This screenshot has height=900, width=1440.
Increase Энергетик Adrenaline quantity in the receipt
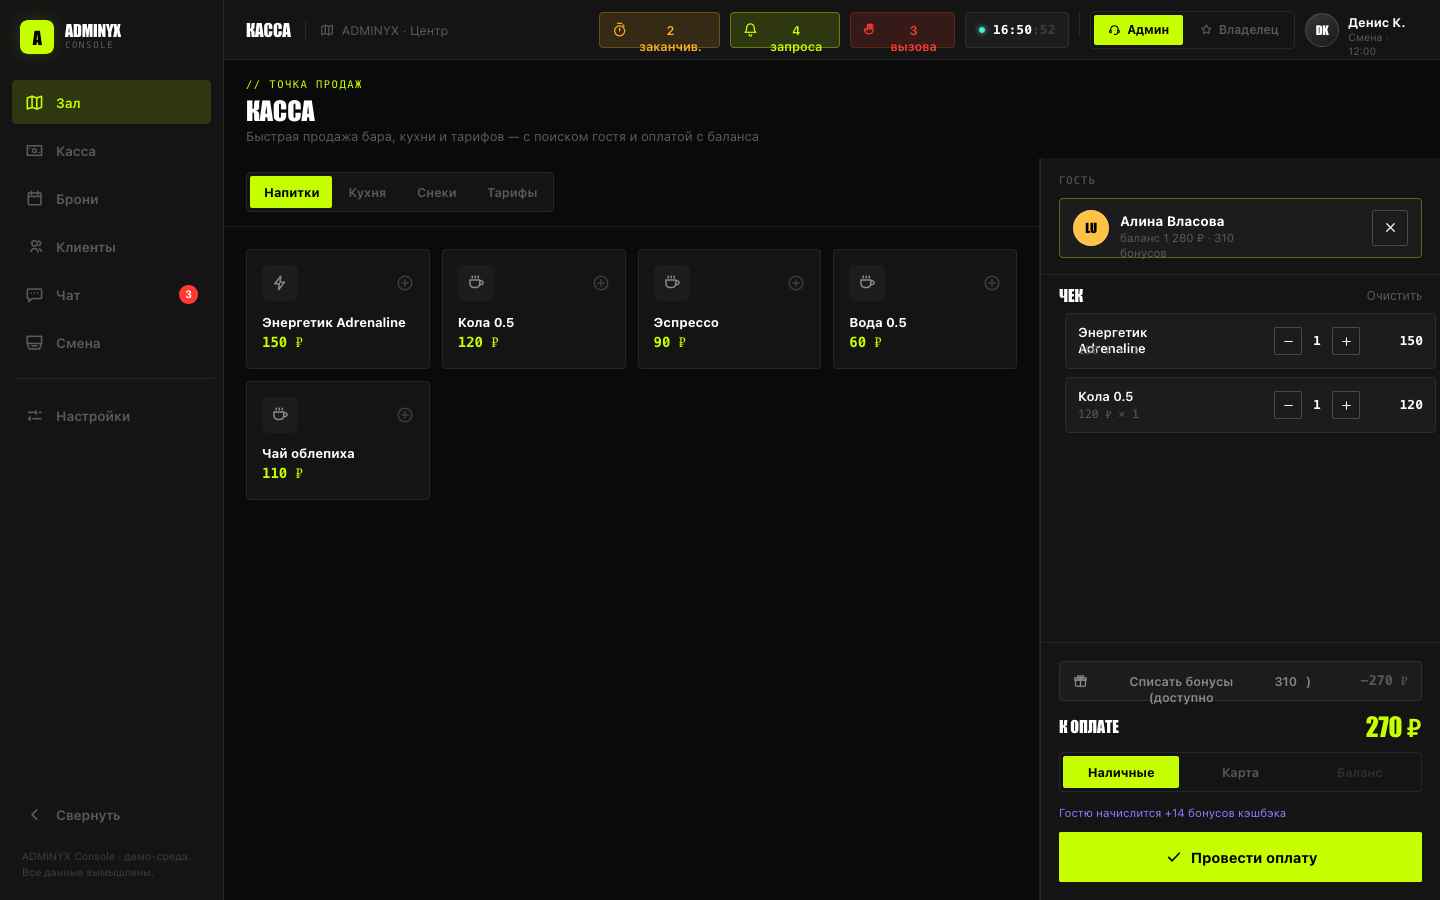tap(1346, 341)
